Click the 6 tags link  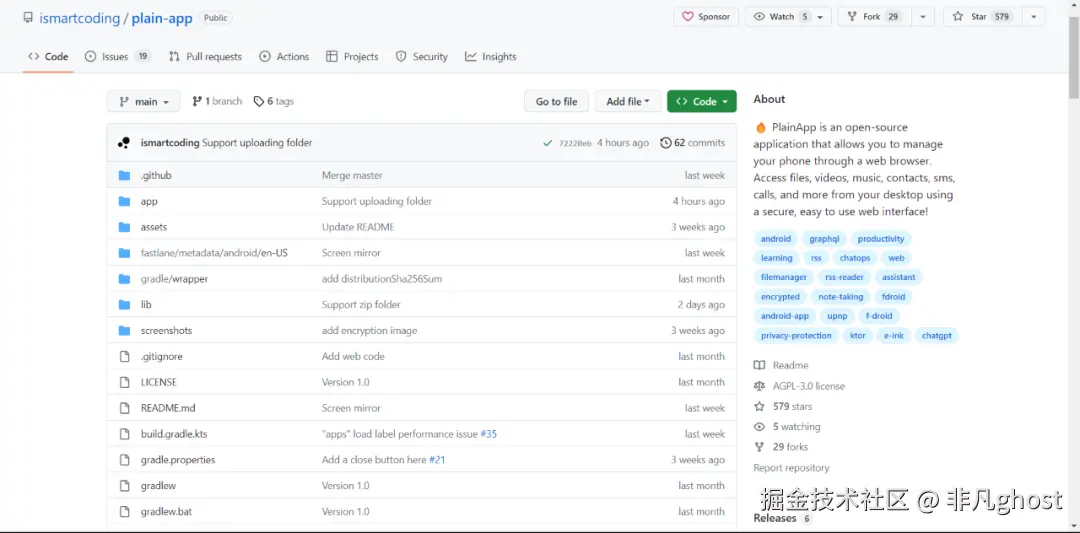coord(273,101)
